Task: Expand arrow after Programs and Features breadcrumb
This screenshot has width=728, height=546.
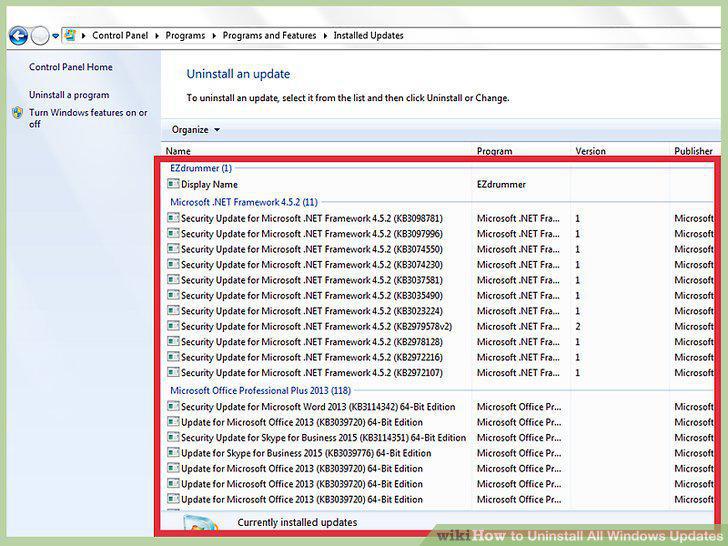Action: tap(325, 36)
